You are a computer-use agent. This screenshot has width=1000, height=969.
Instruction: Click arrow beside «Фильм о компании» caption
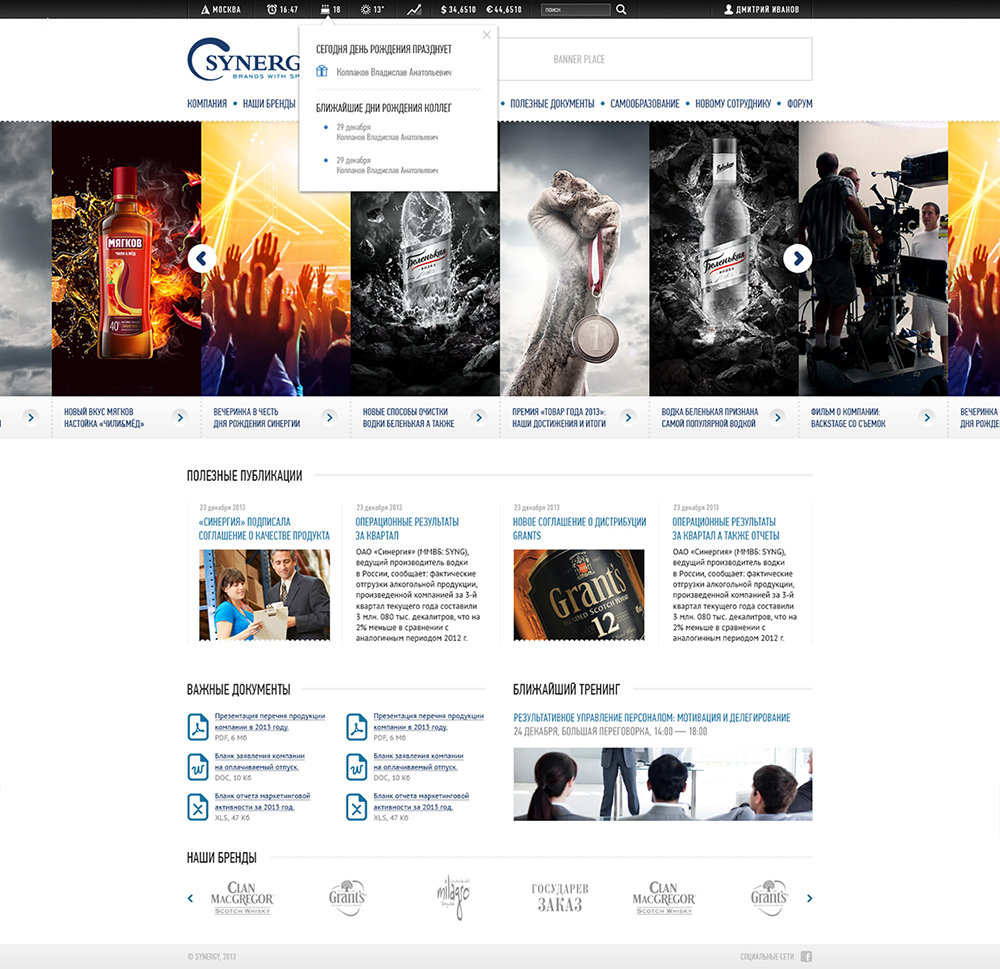pos(926,417)
